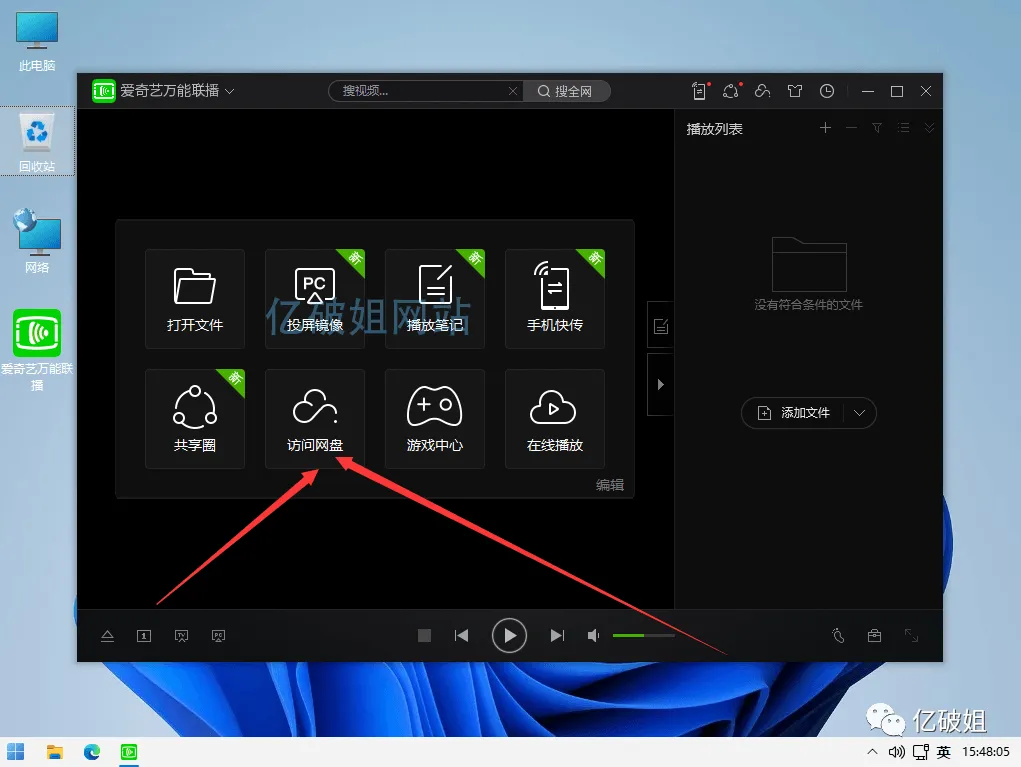1021x767 pixels.
Task: Open the playlist filter funnel icon
Action: pos(877,128)
